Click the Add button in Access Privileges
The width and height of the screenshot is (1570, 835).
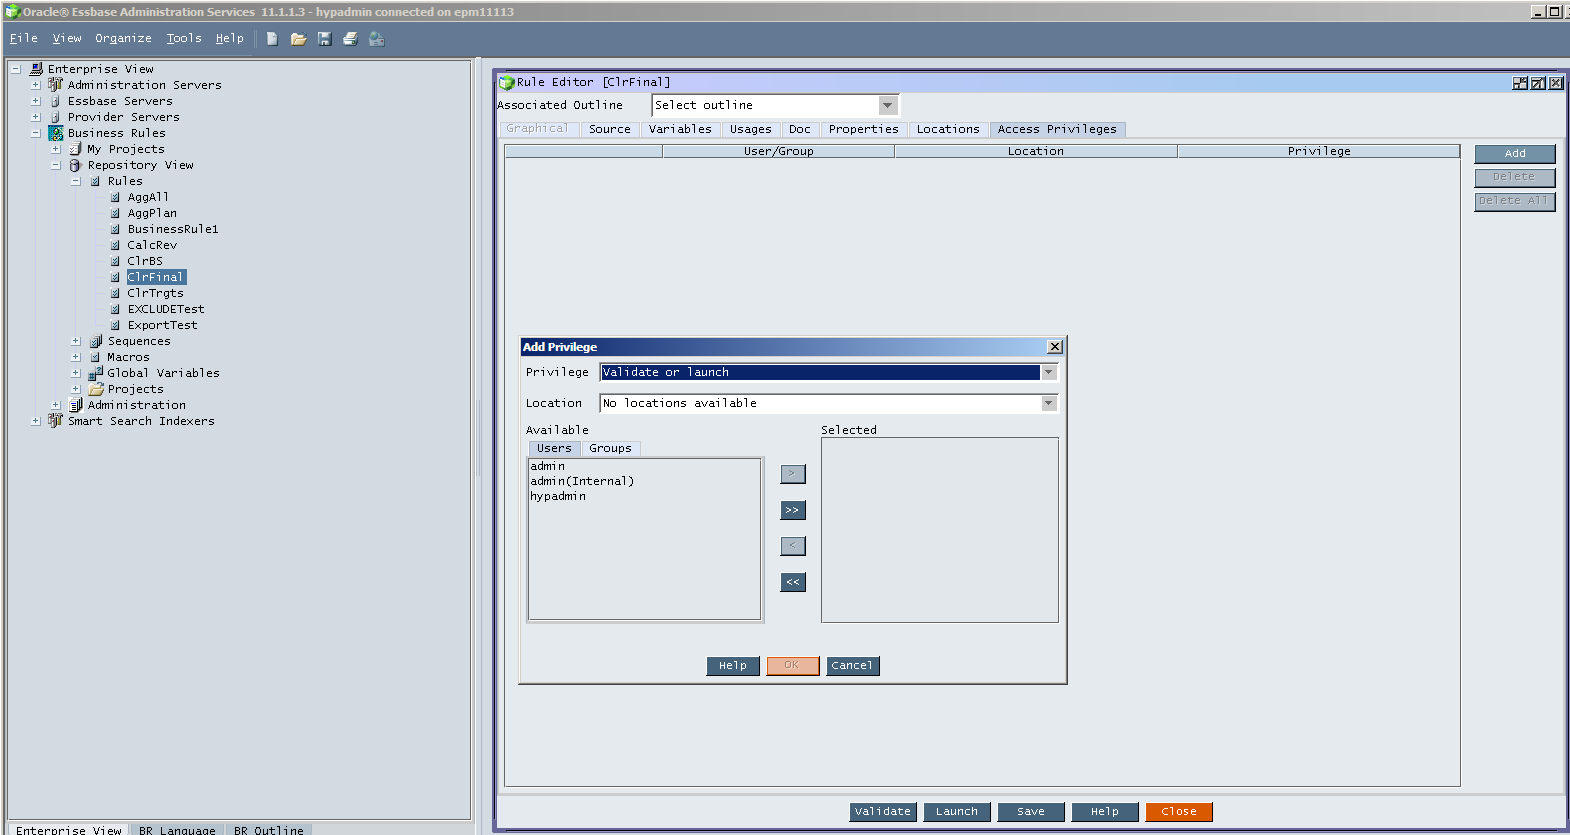1515,154
